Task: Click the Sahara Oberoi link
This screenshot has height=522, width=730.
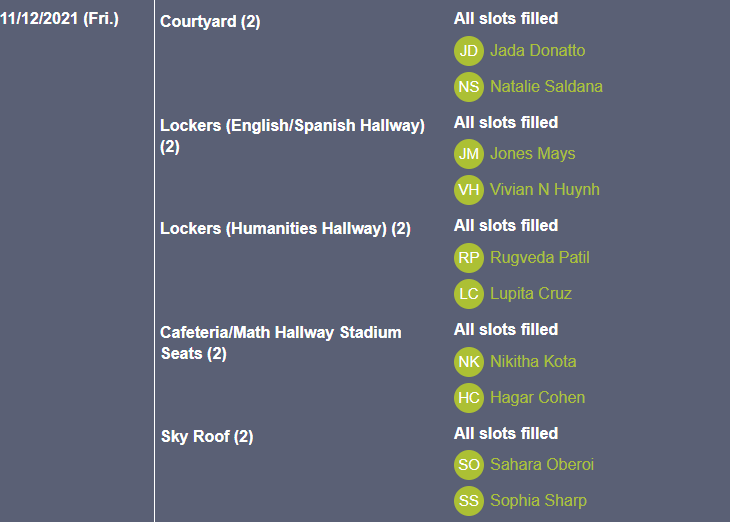Action: point(541,465)
